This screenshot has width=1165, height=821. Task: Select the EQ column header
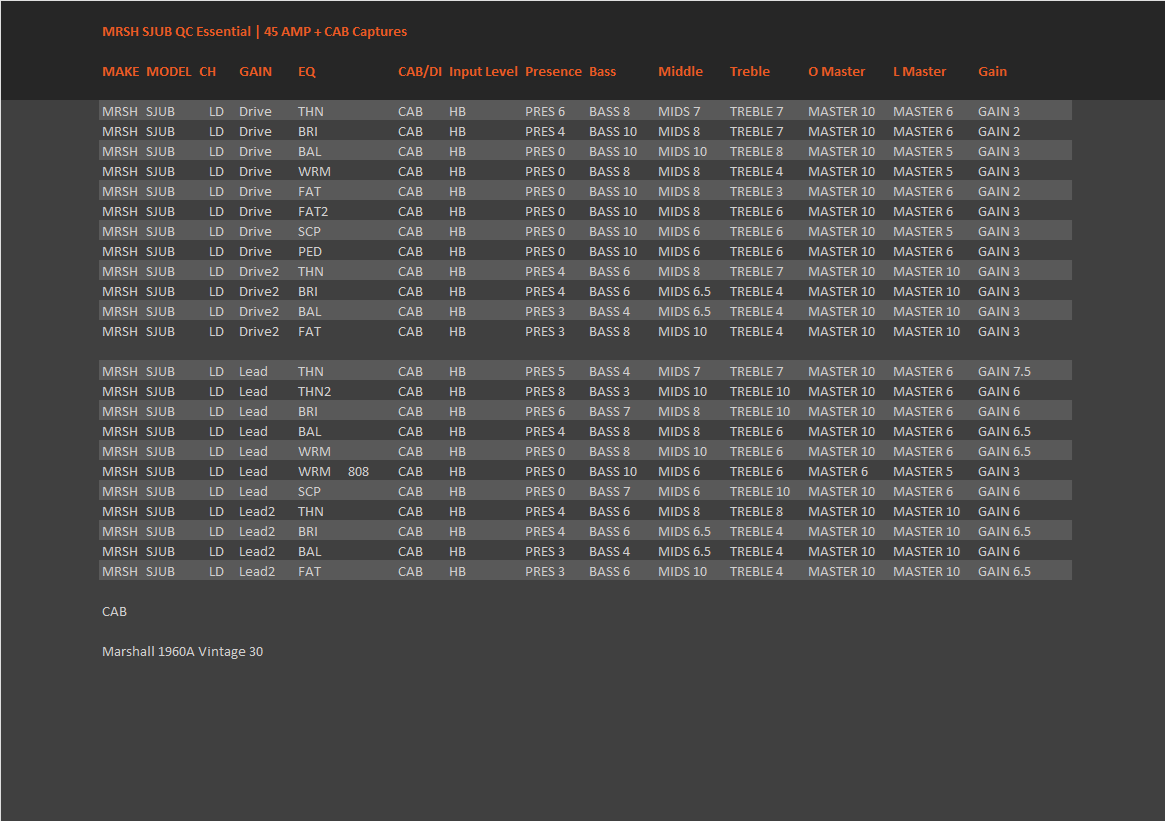[306, 72]
